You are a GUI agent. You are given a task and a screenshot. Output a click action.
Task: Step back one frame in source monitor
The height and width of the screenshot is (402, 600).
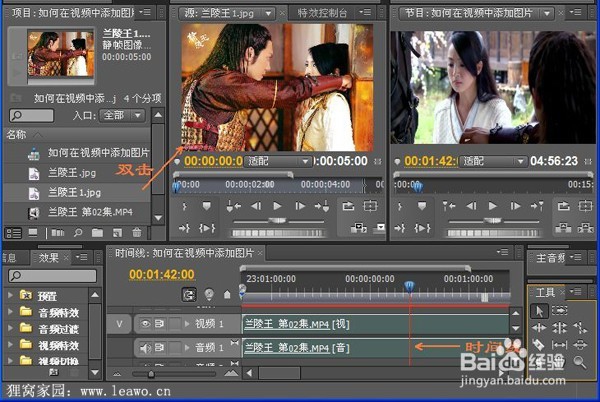tap(256, 207)
